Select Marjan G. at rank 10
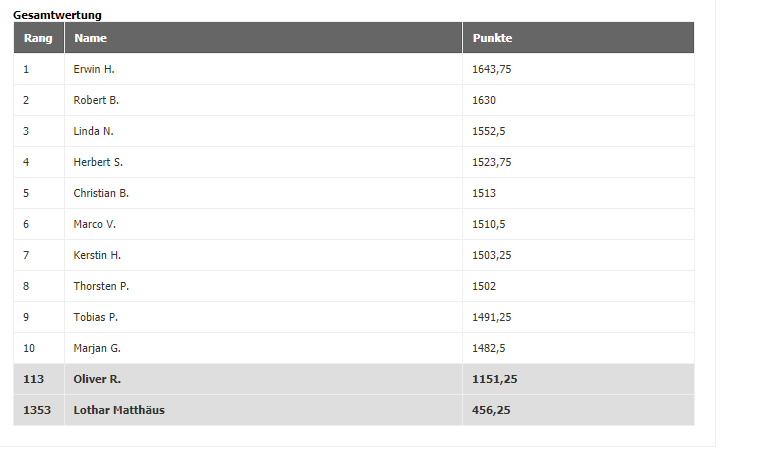Screen dimensions: 769x462 [97, 348]
